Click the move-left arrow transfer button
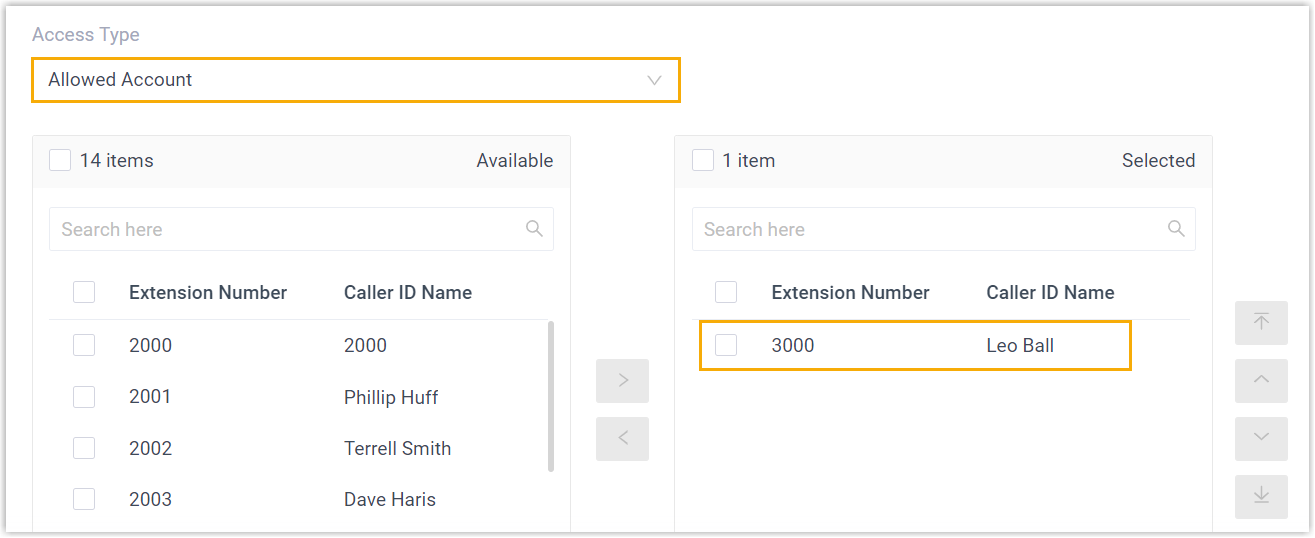Screen dimensions: 1315x538 [622, 439]
